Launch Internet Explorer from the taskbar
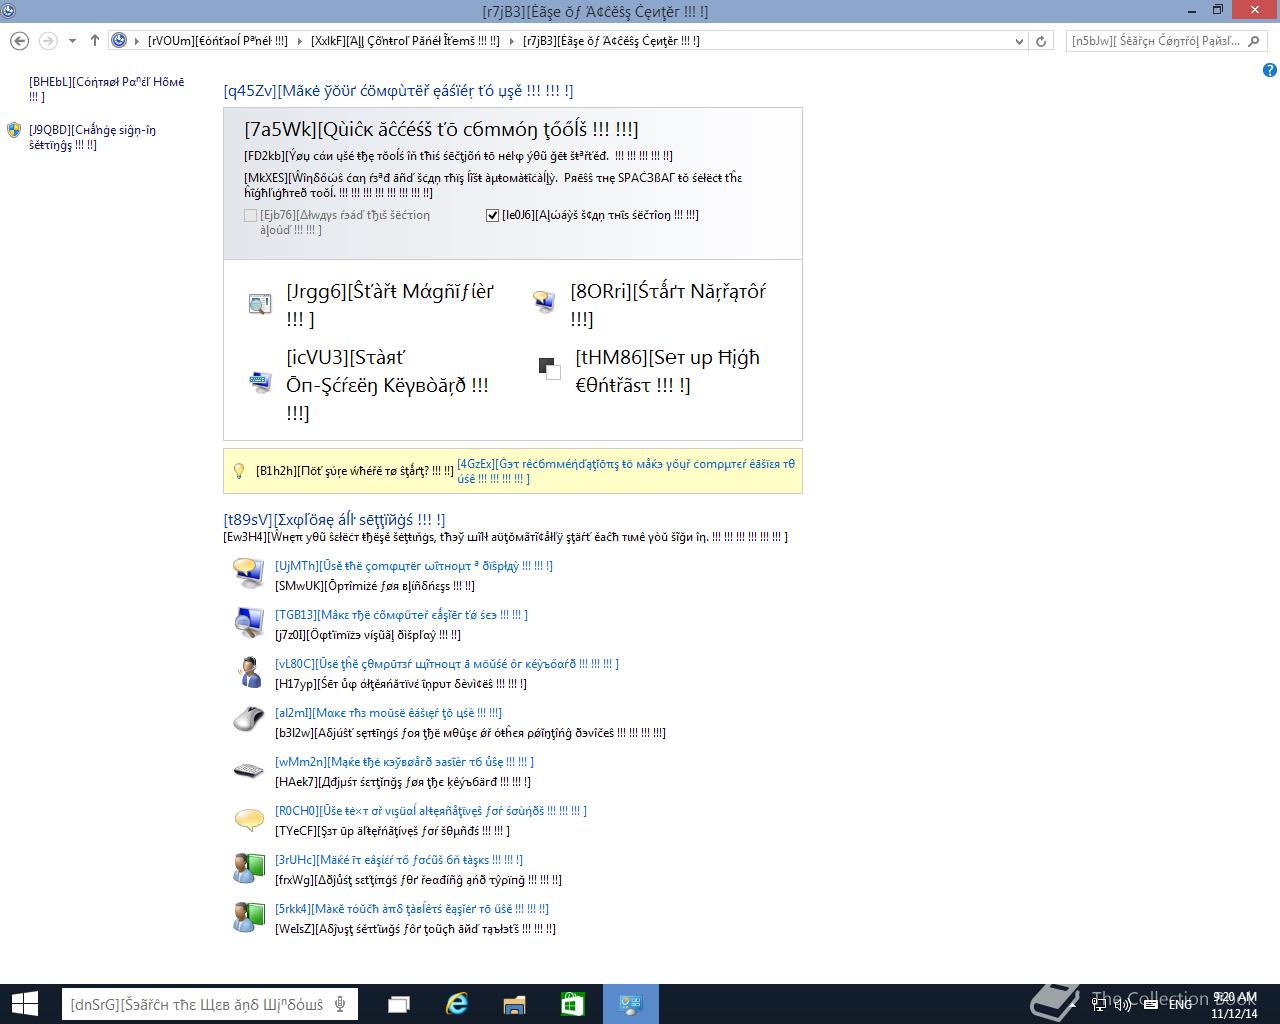The width and height of the screenshot is (1280, 1024). coord(457,1004)
